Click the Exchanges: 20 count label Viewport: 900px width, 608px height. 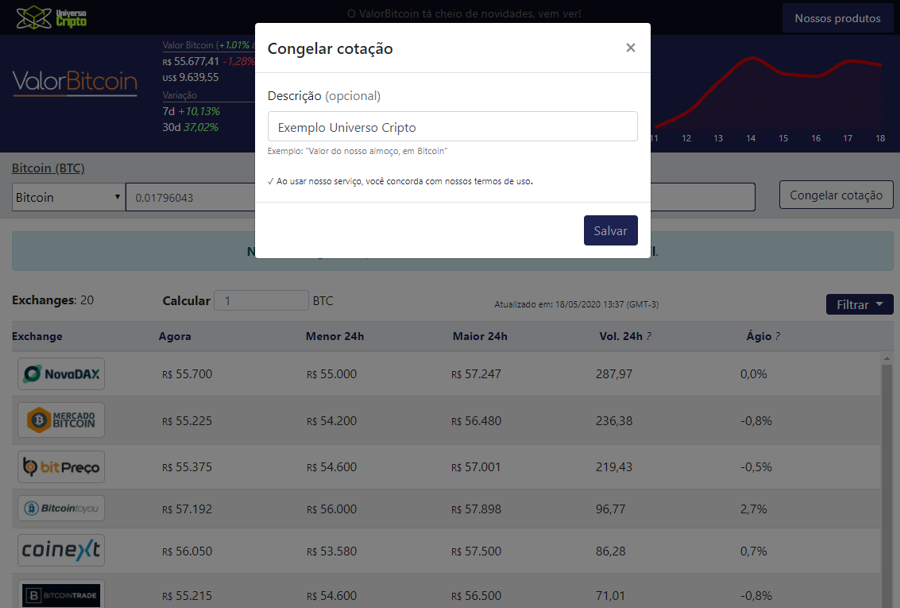tap(53, 300)
